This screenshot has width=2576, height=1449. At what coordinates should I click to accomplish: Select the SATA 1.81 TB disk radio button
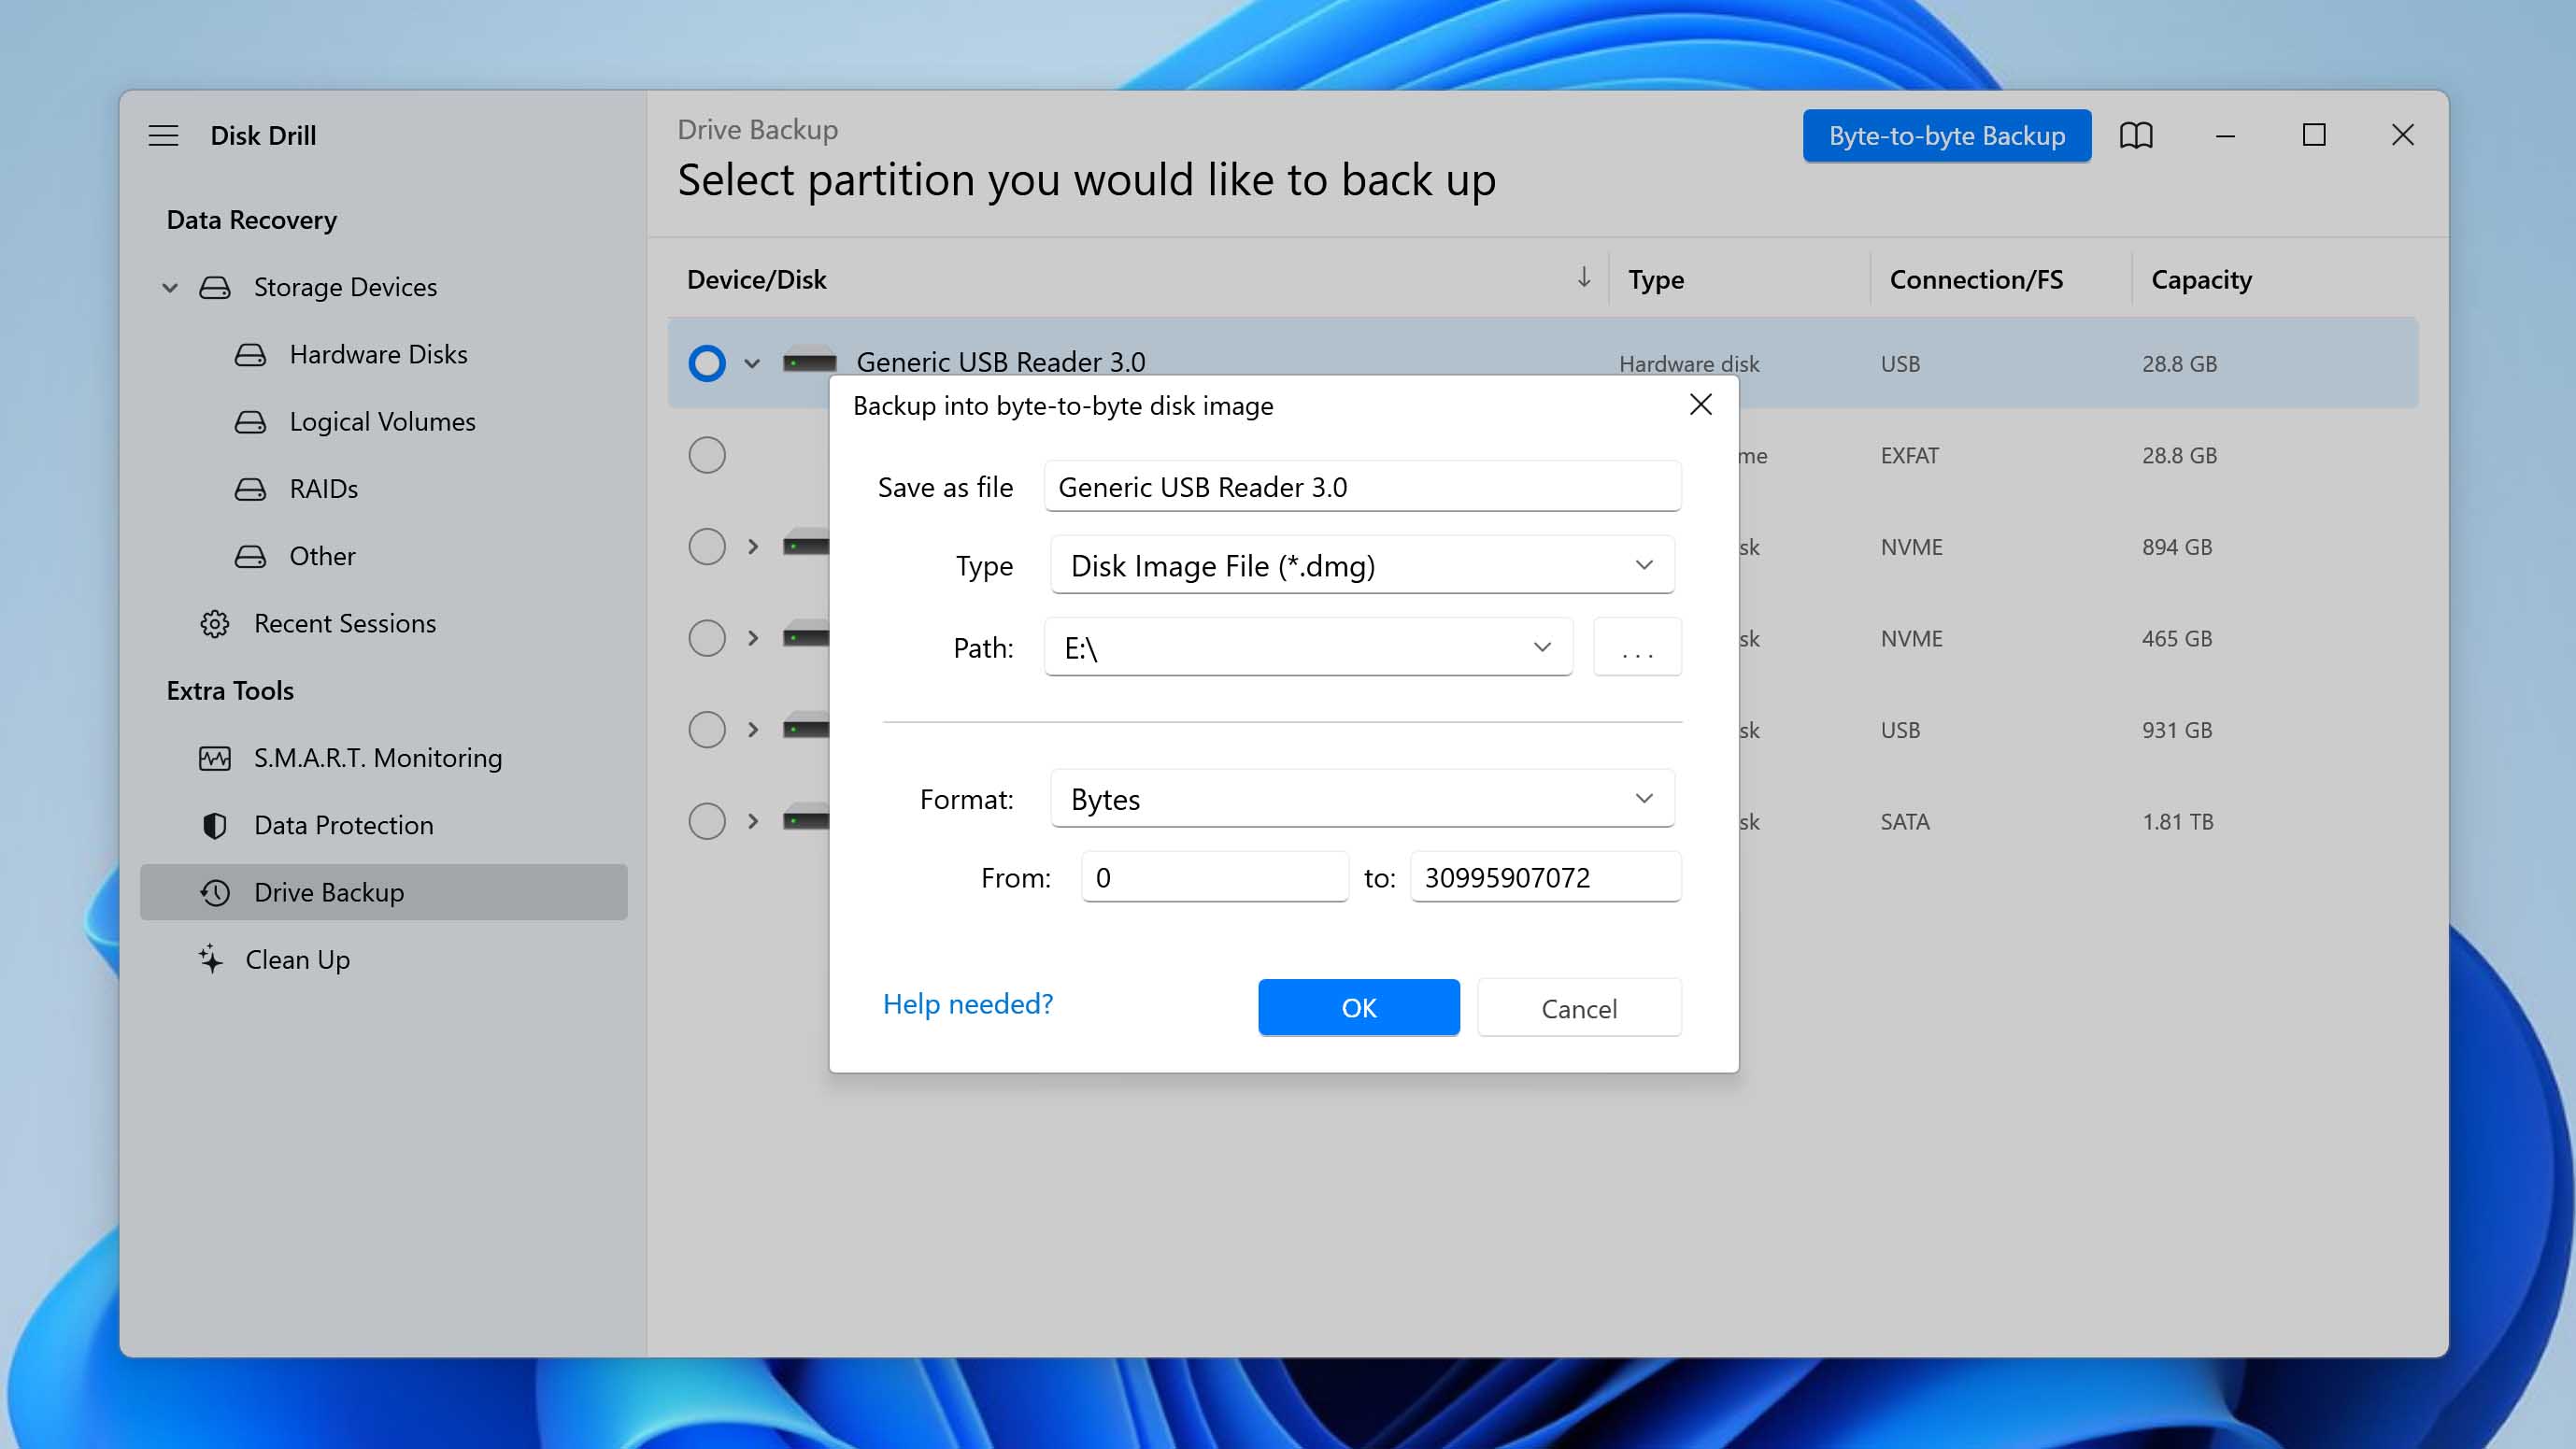click(706, 822)
